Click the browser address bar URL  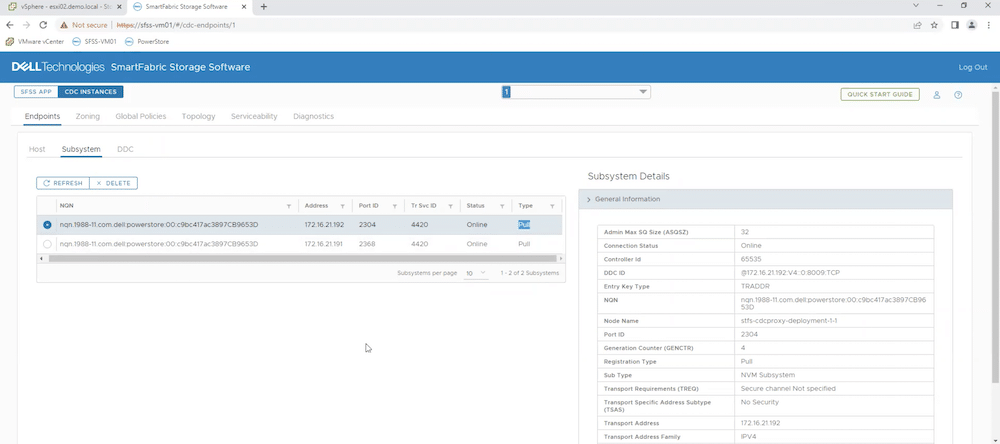pyautogui.click(x=176, y=25)
